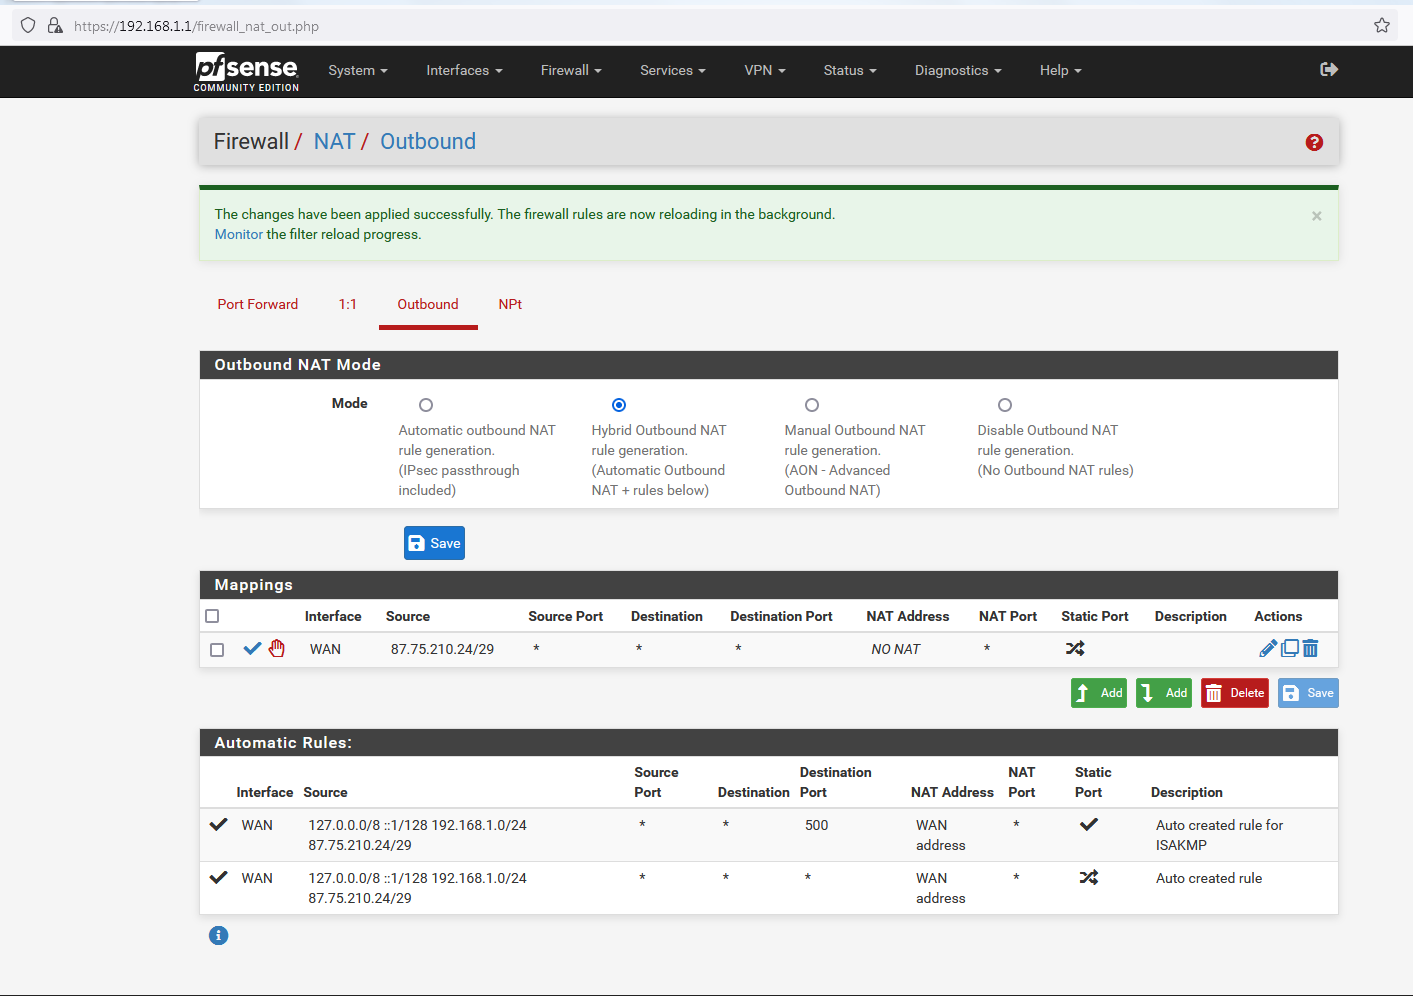Save the Outbound NAT Mode setting
1413x996 pixels.
434,543
